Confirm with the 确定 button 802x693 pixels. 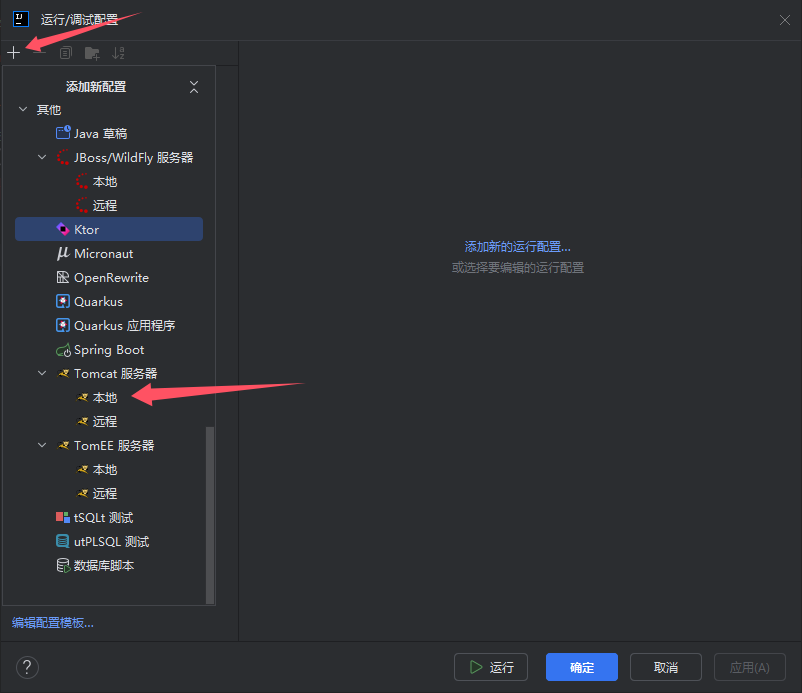(x=582, y=667)
